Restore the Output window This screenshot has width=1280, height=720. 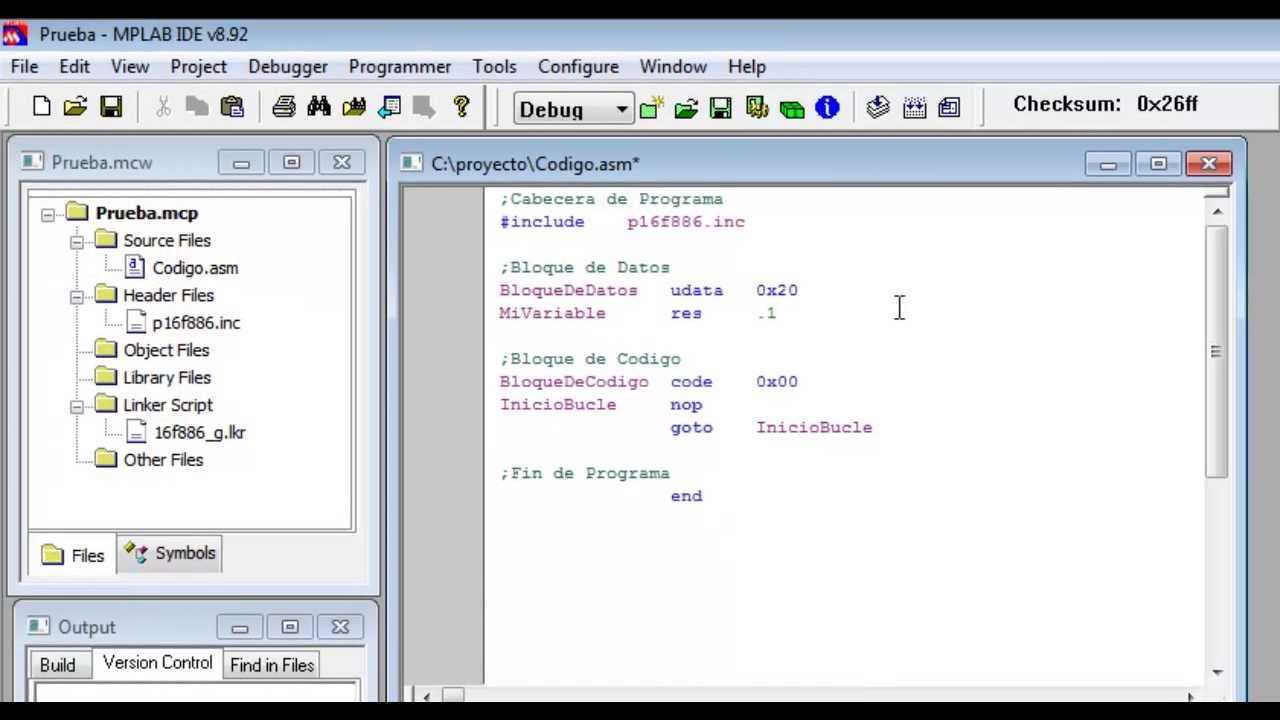tap(289, 627)
